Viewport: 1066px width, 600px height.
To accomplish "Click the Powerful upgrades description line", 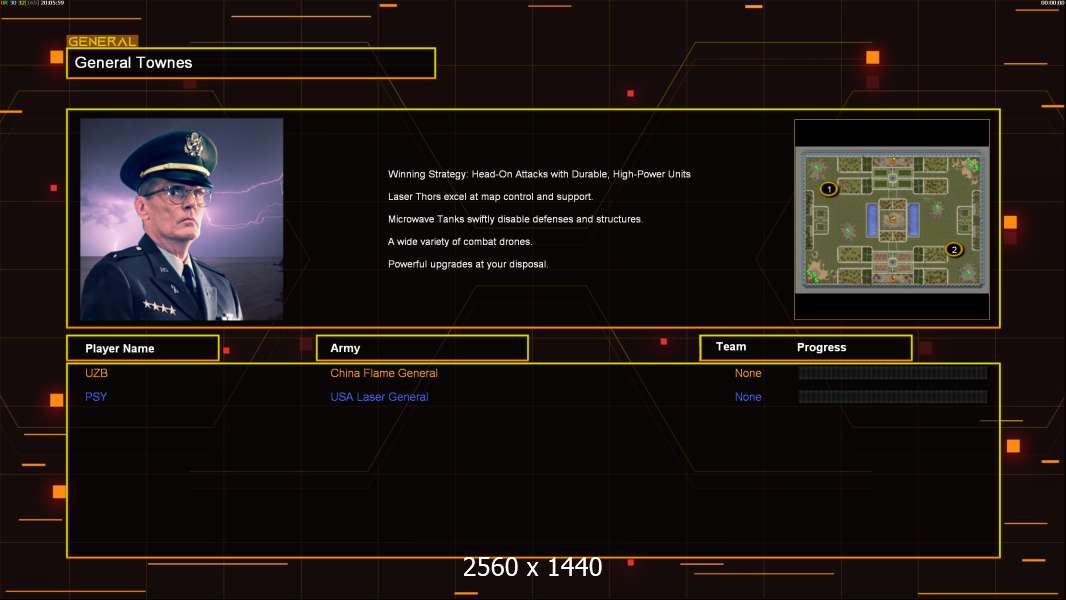I will [468, 264].
